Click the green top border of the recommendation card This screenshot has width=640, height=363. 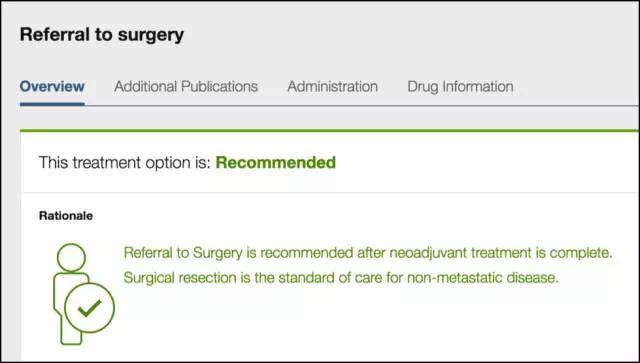point(329,131)
